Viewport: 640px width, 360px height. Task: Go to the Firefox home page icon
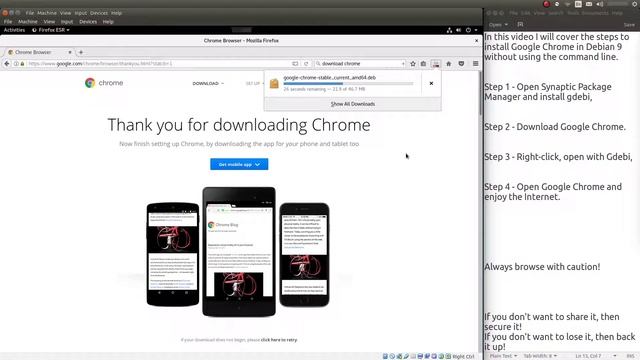[x=449, y=64]
